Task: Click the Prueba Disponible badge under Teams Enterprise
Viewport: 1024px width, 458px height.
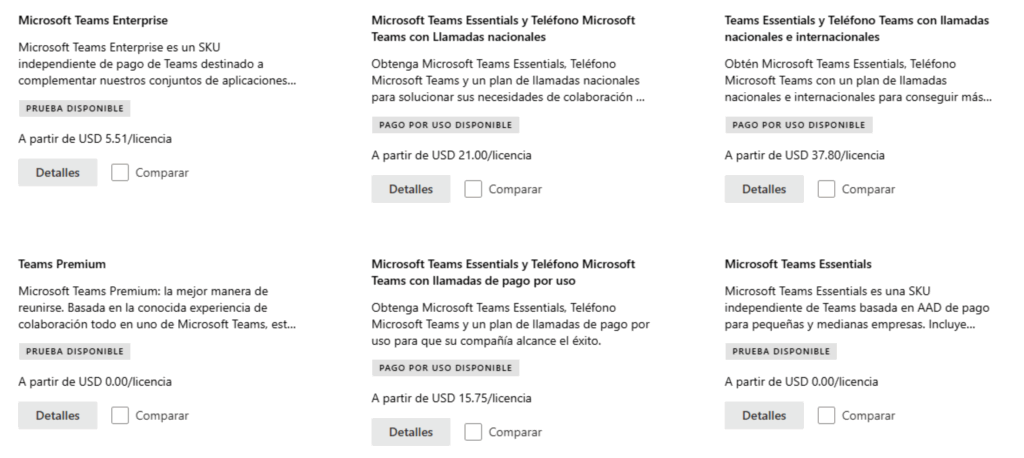Action: 75,108
